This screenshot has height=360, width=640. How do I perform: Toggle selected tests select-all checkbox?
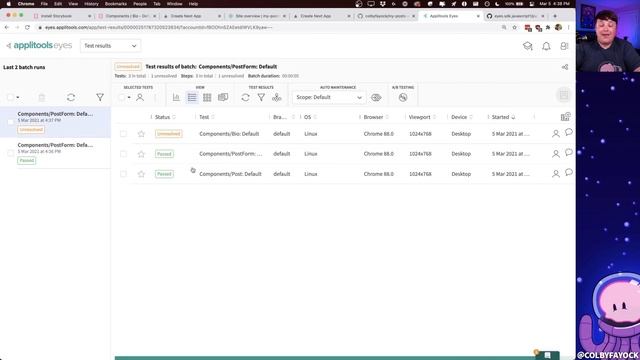[x=122, y=97]
